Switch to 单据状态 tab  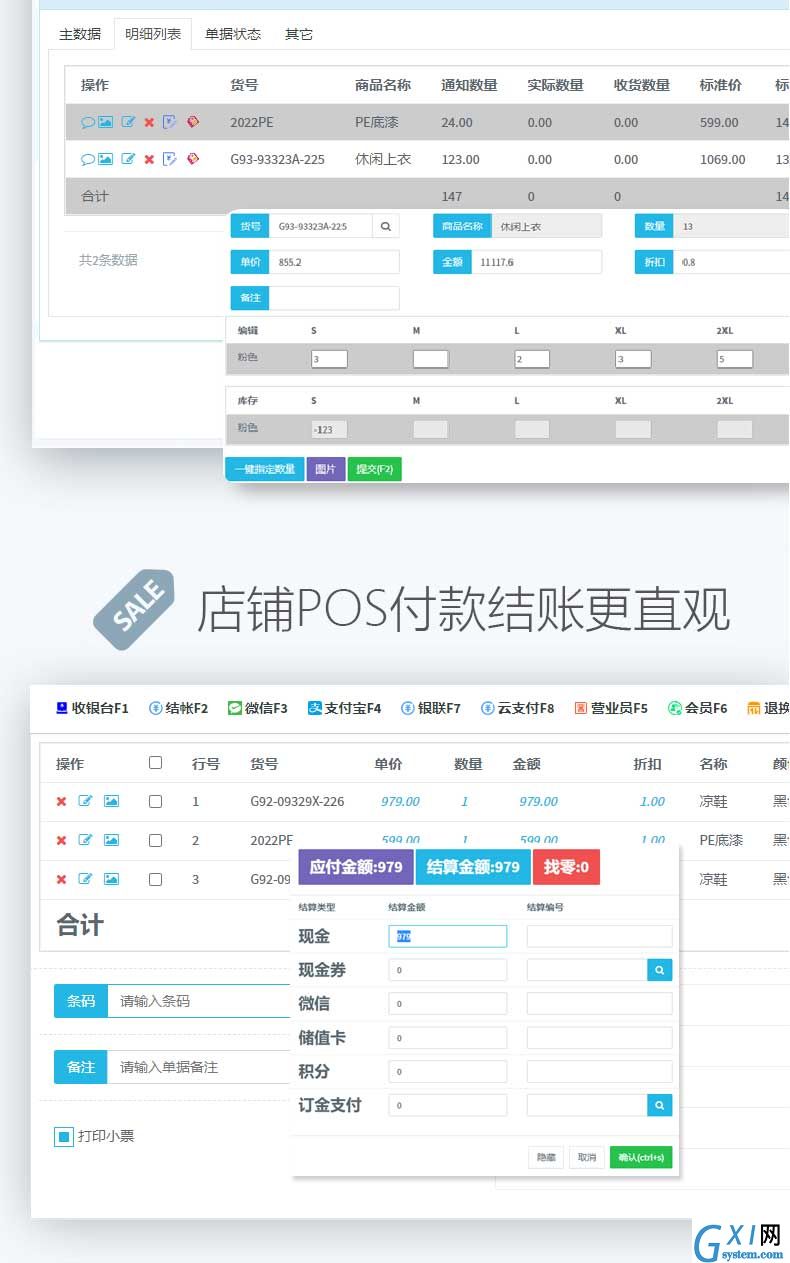tap(233, 34)
